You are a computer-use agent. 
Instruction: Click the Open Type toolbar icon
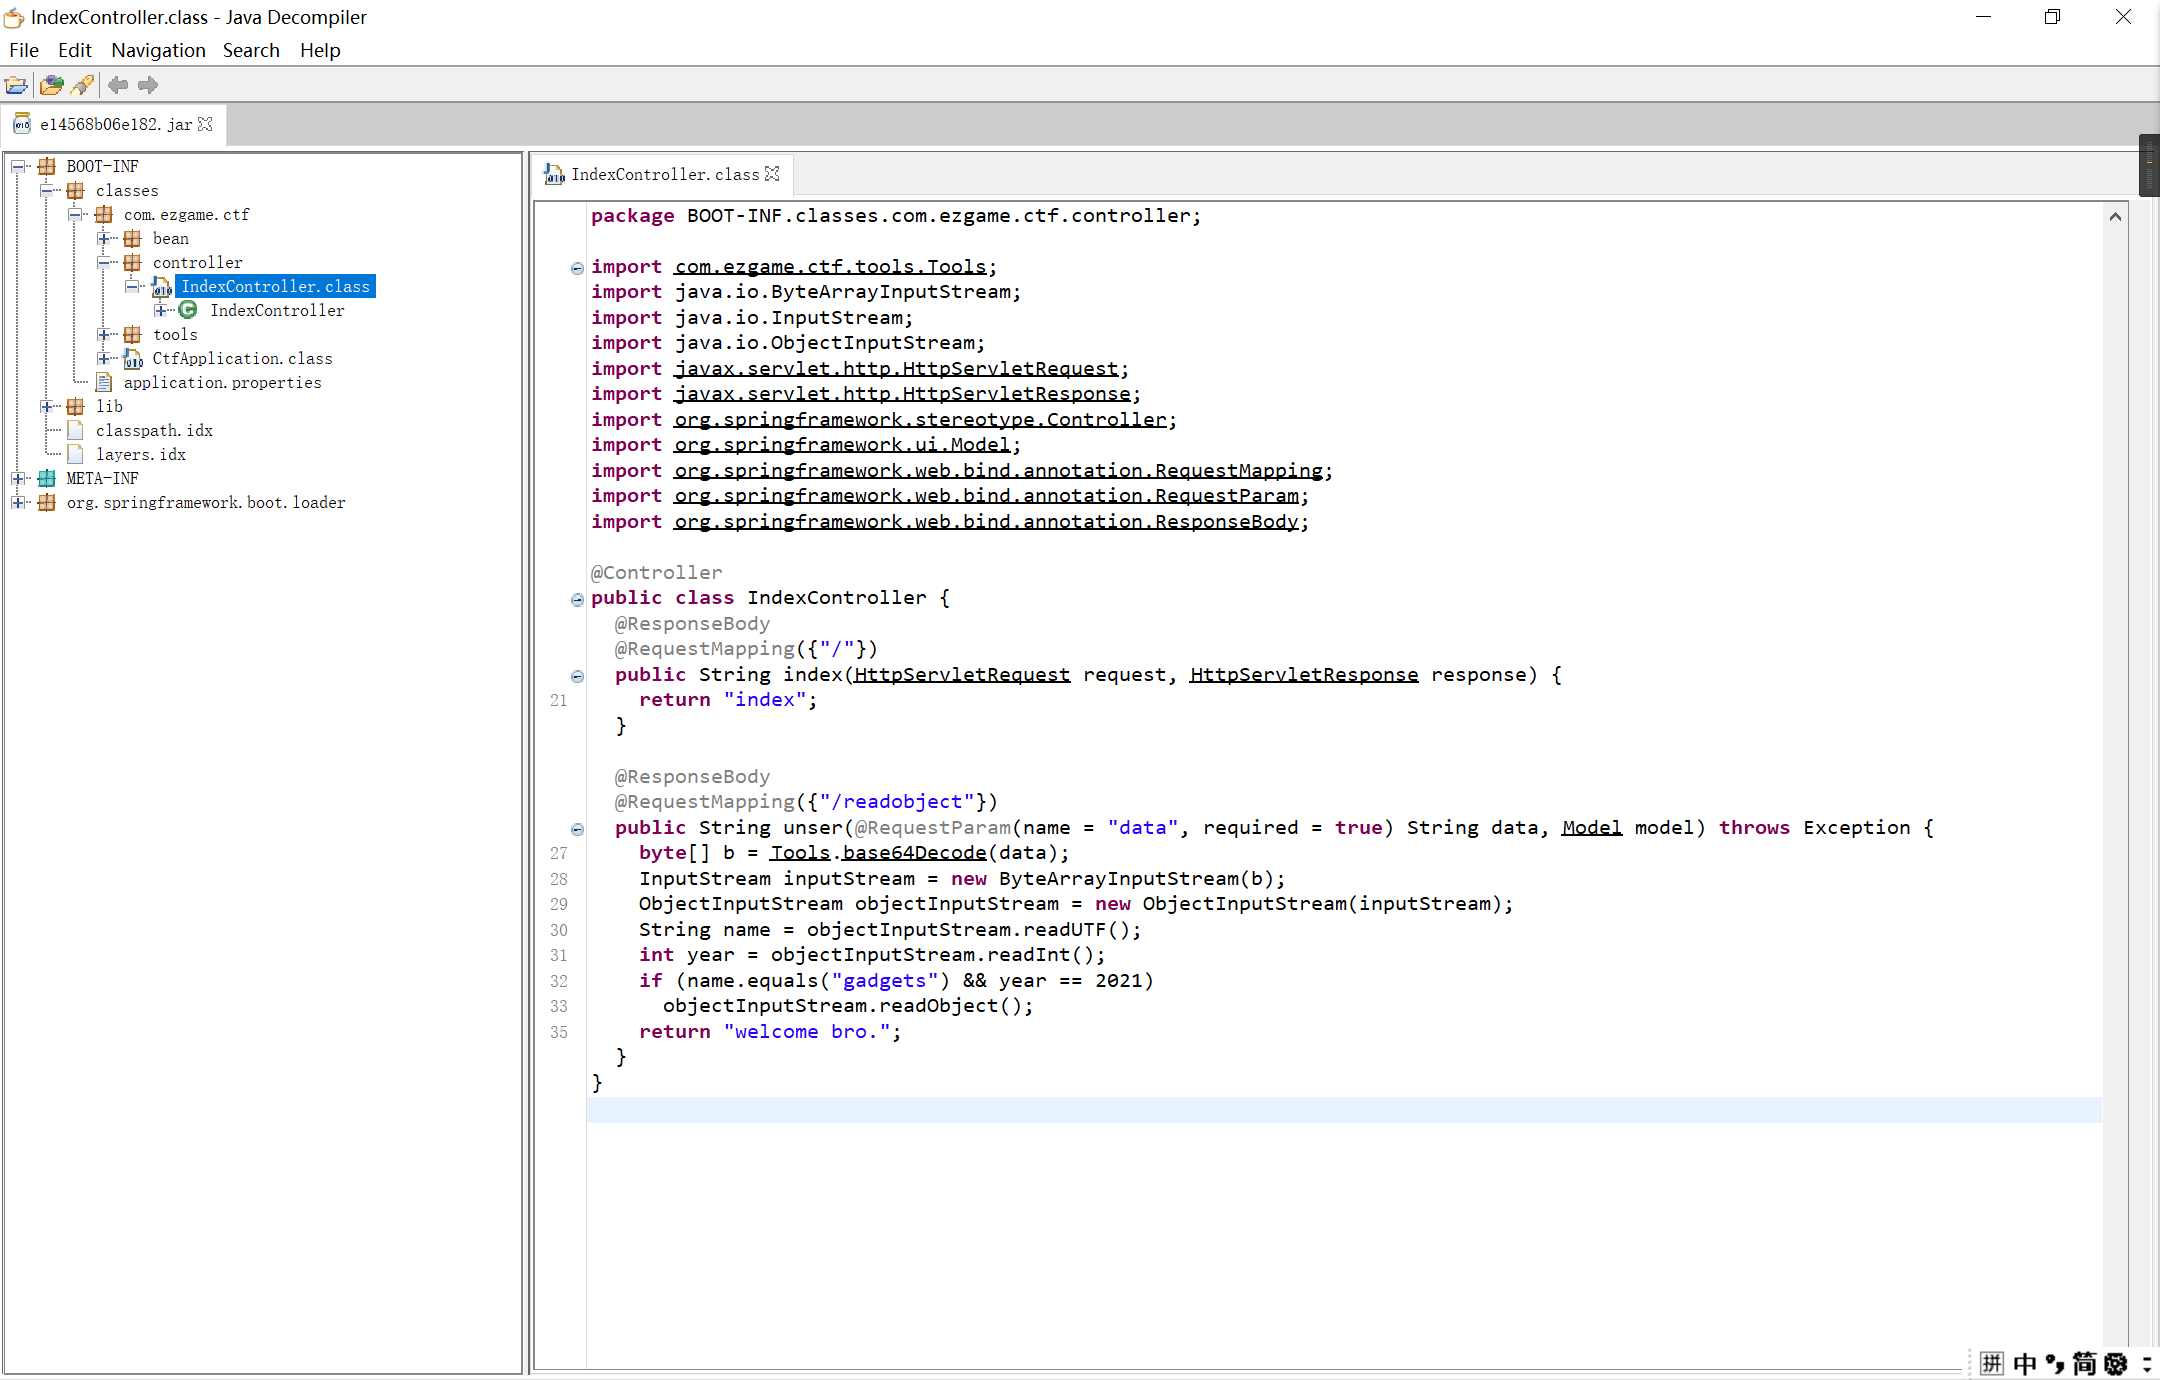[51, 85]
